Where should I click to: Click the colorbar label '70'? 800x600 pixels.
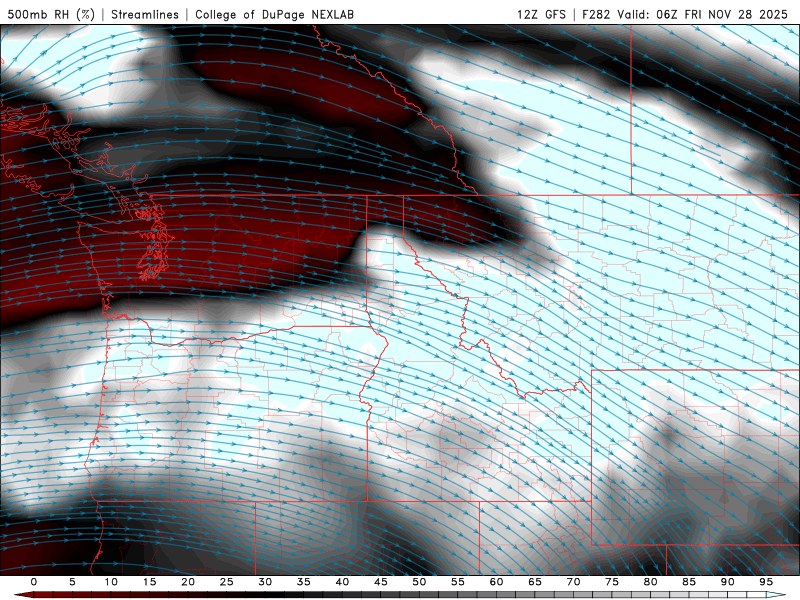coord(573,582)
